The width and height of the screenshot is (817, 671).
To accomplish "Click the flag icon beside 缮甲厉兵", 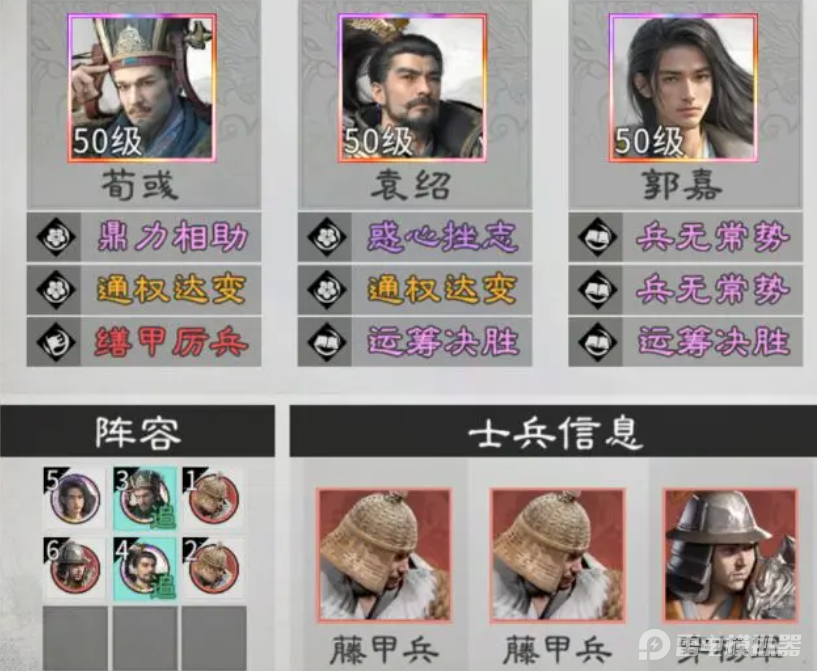I will pyautogui.click(x=56, y=342).
